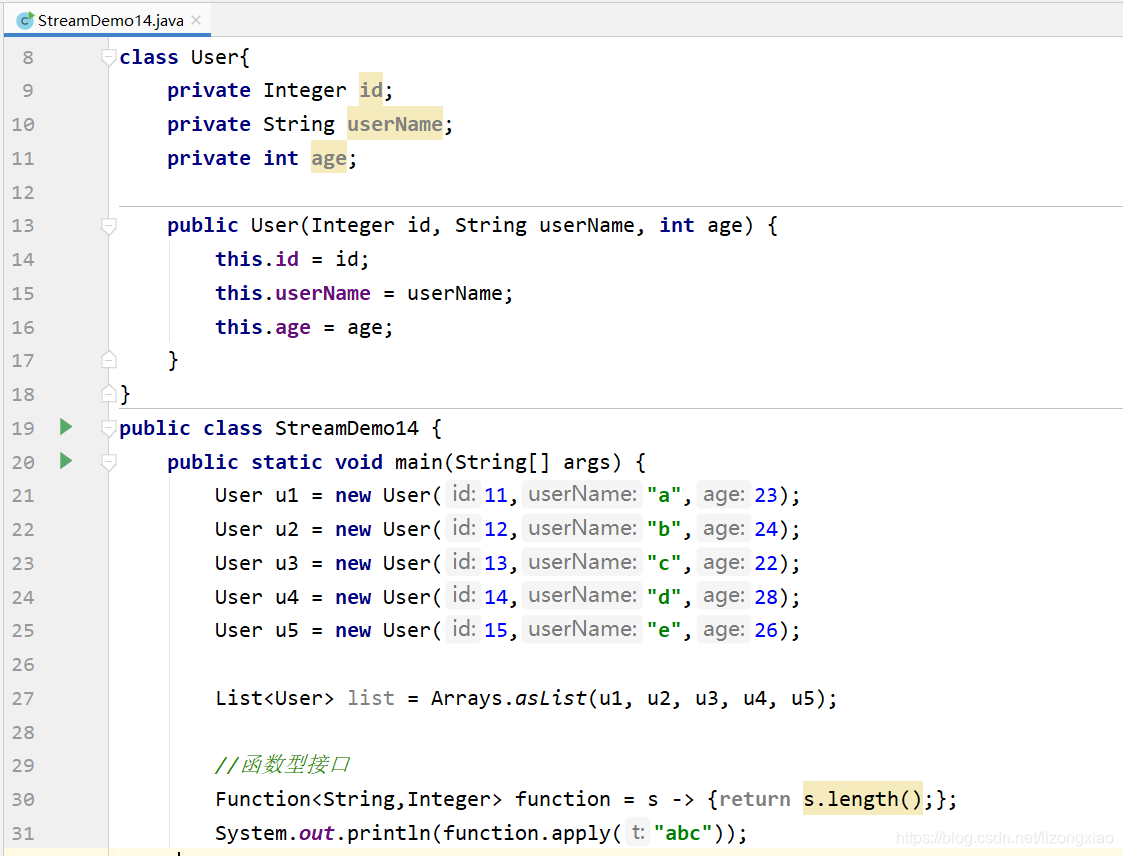Viewport: 1123px width, 856px height.
Task: Click highlighted s.length() call on line 30
Action: tap(862, 799)
